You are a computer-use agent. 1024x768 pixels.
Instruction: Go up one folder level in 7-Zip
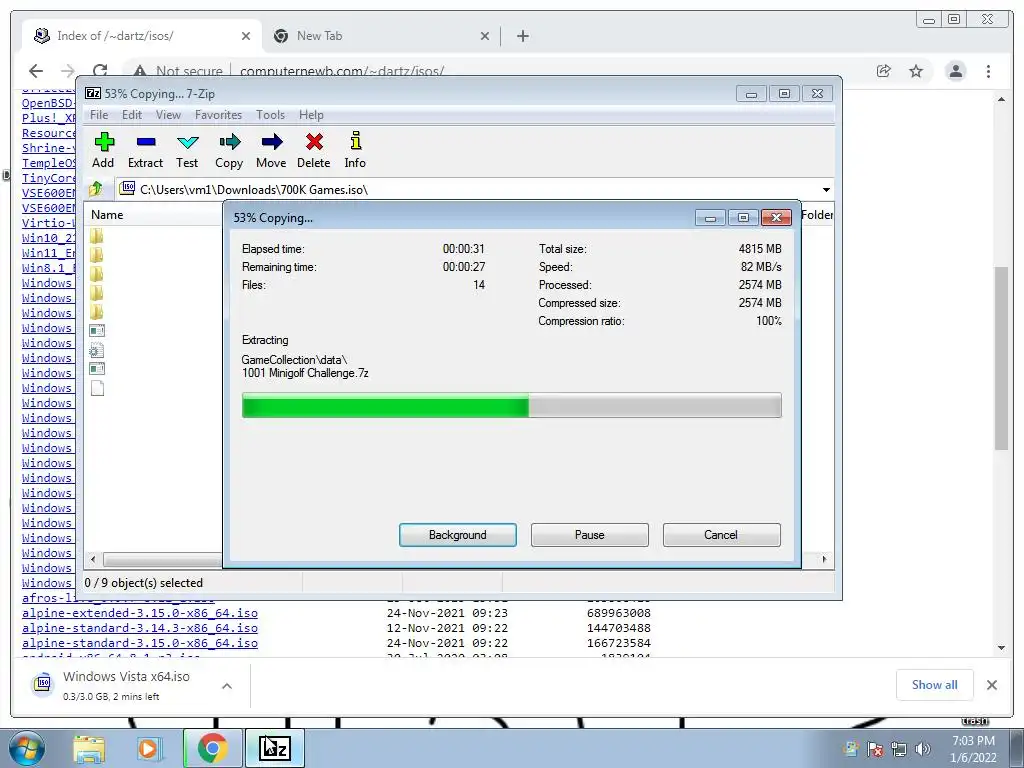(x=96, y=189)
